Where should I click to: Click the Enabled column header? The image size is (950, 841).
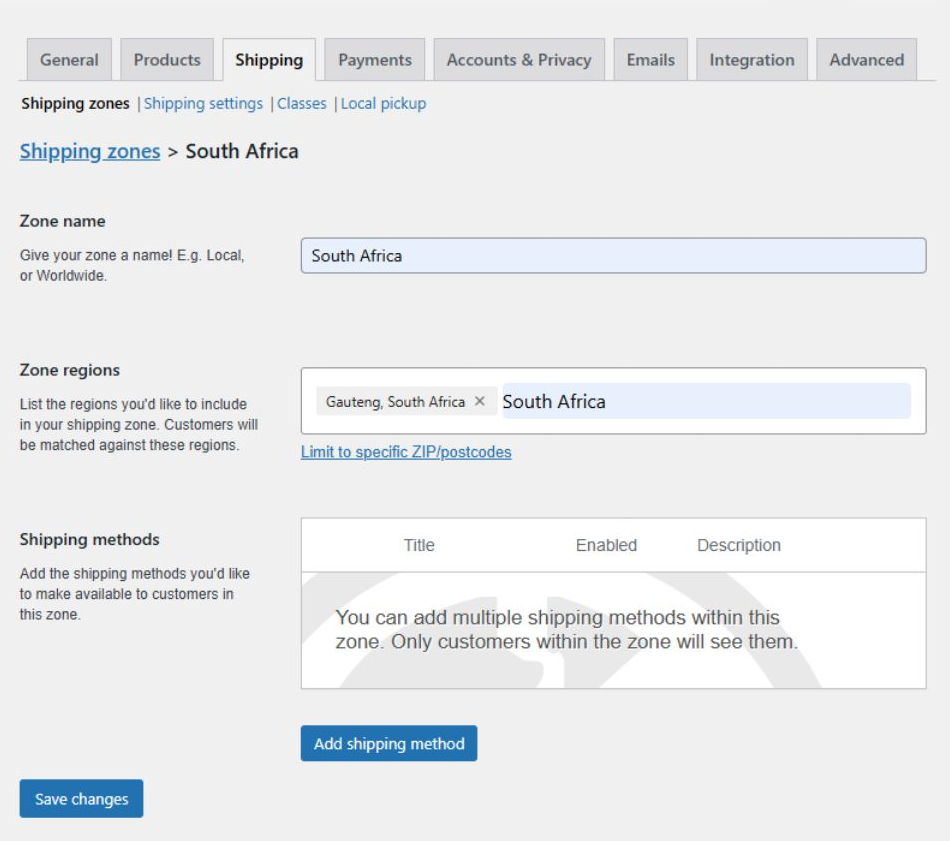pyautogui.click(x=606, y=545)
